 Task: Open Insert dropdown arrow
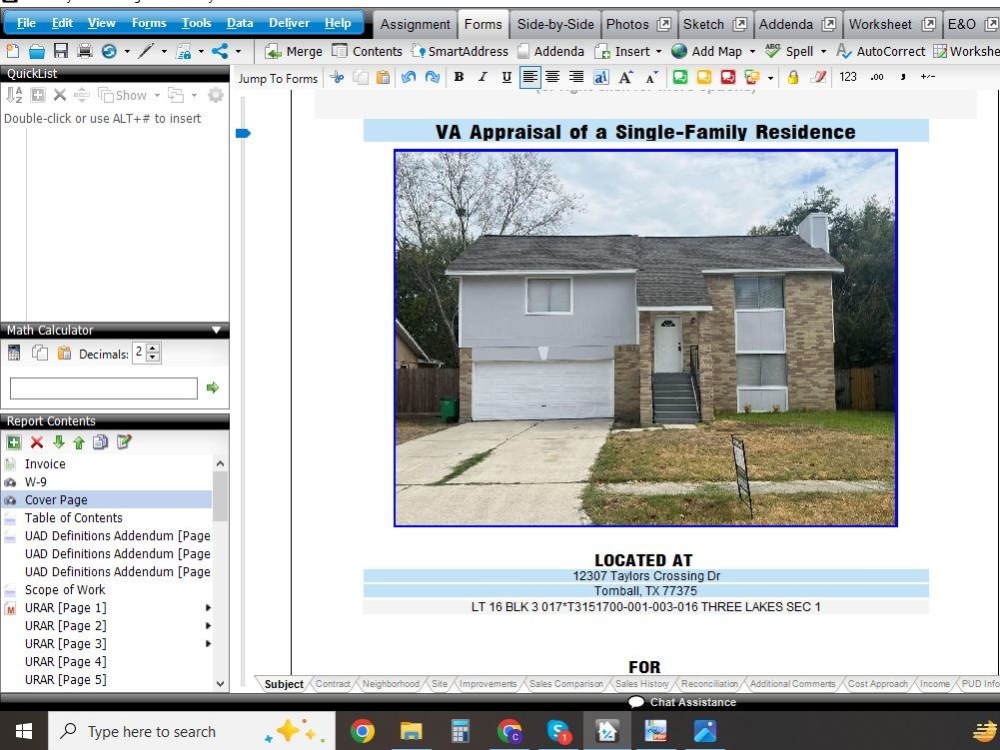659,52
